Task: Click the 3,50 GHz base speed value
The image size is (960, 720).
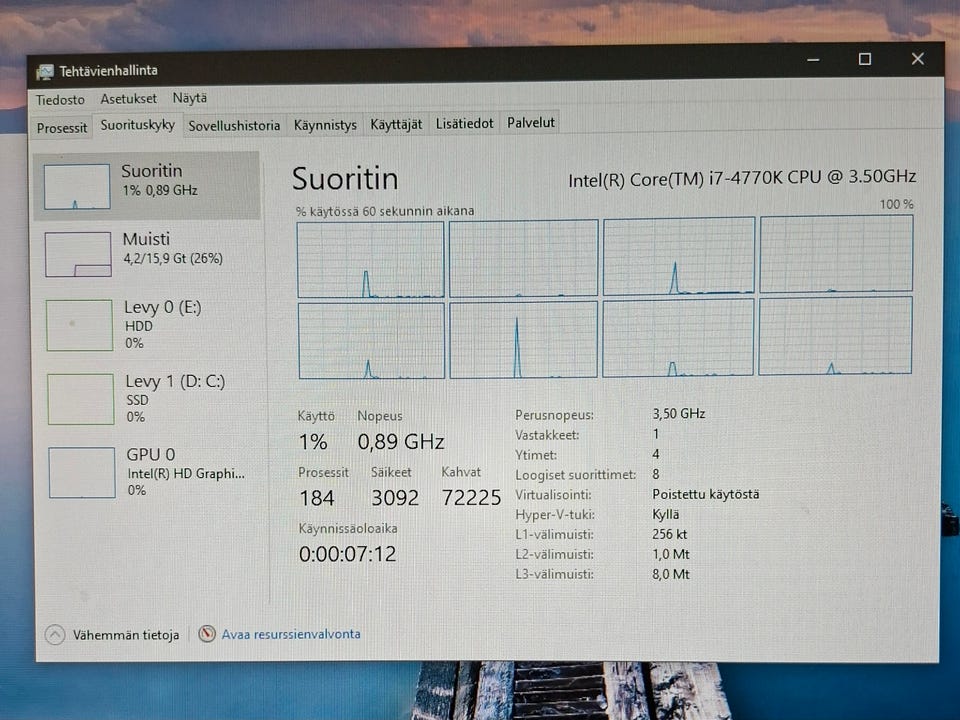Action: tap(679, 414)
